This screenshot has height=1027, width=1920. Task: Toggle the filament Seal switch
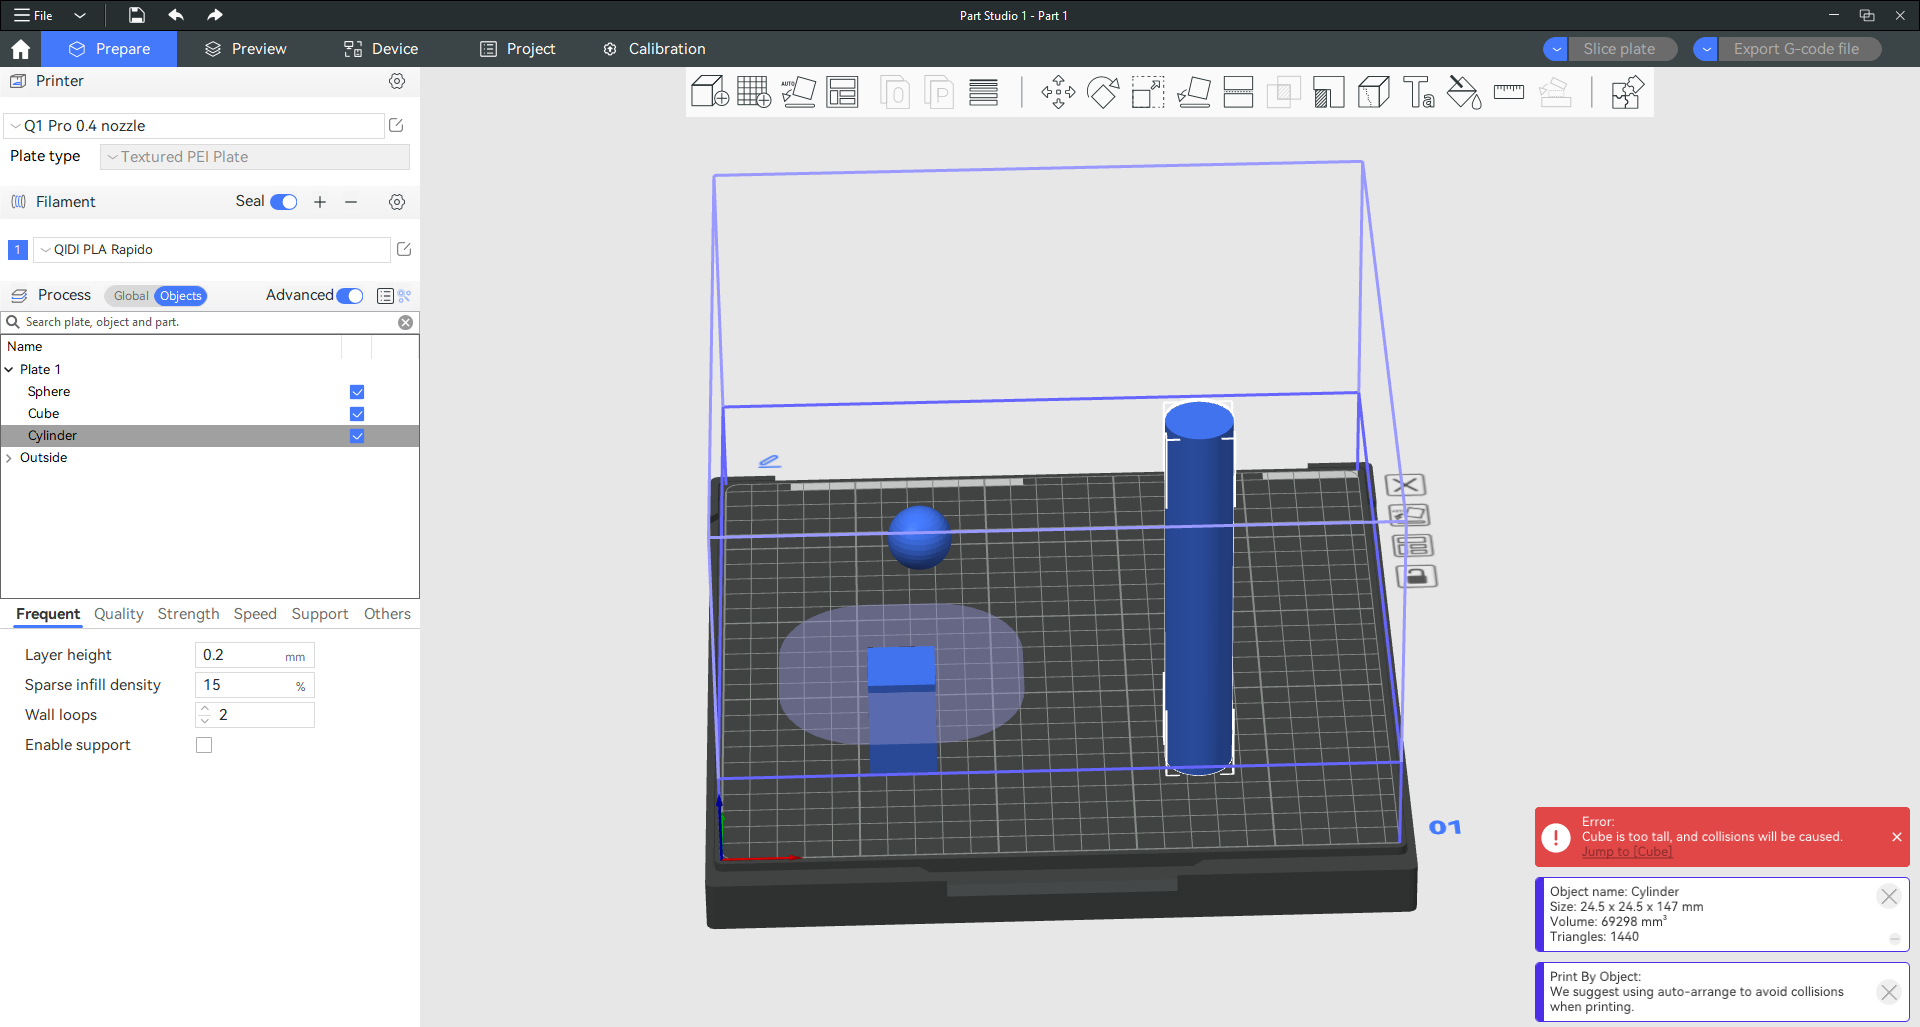(x=284, y=202)
